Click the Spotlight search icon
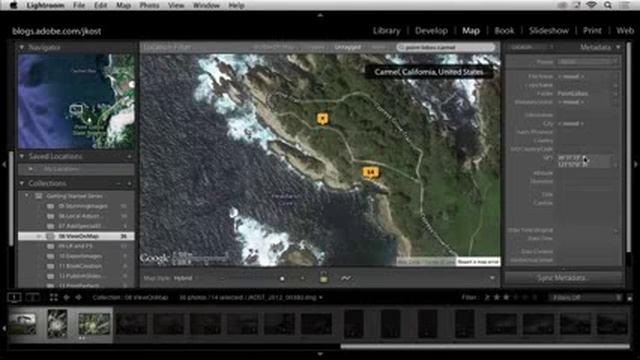640x360 pixels. (x=608, y=5)
